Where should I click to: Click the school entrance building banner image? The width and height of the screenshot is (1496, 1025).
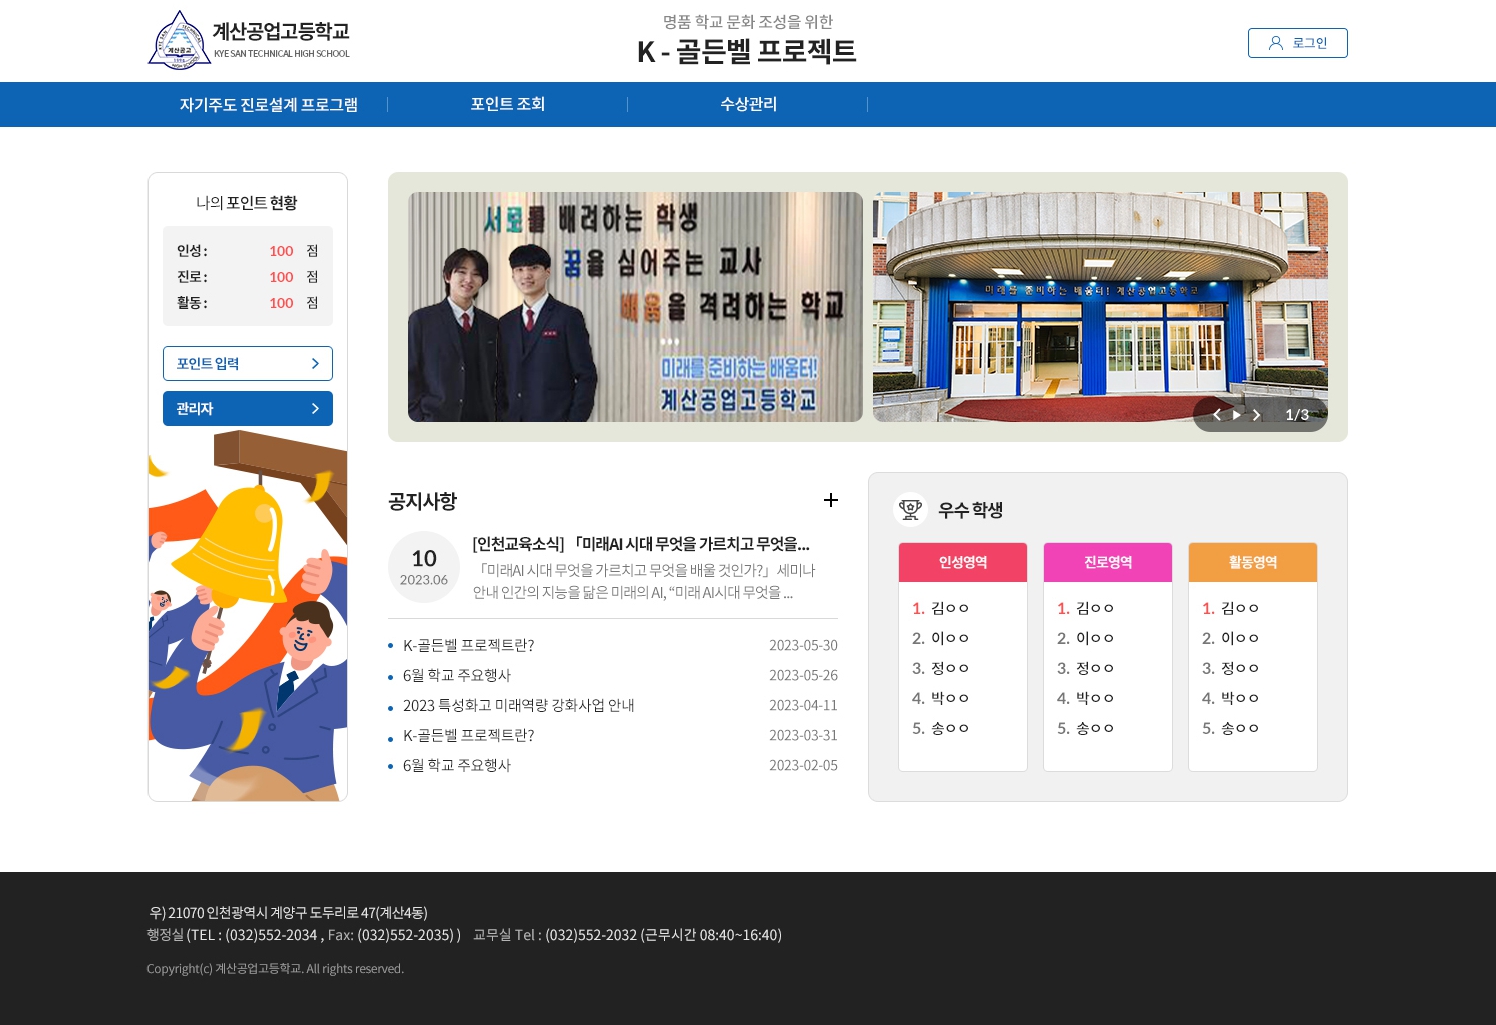click(1100, 300)
